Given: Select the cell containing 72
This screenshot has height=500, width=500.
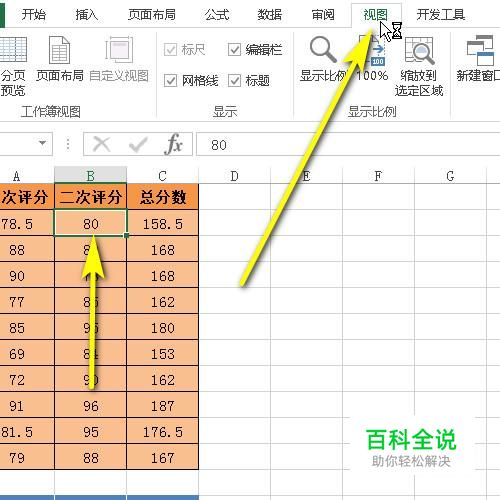Looking at the screenshot, I should tap(27, 379).
